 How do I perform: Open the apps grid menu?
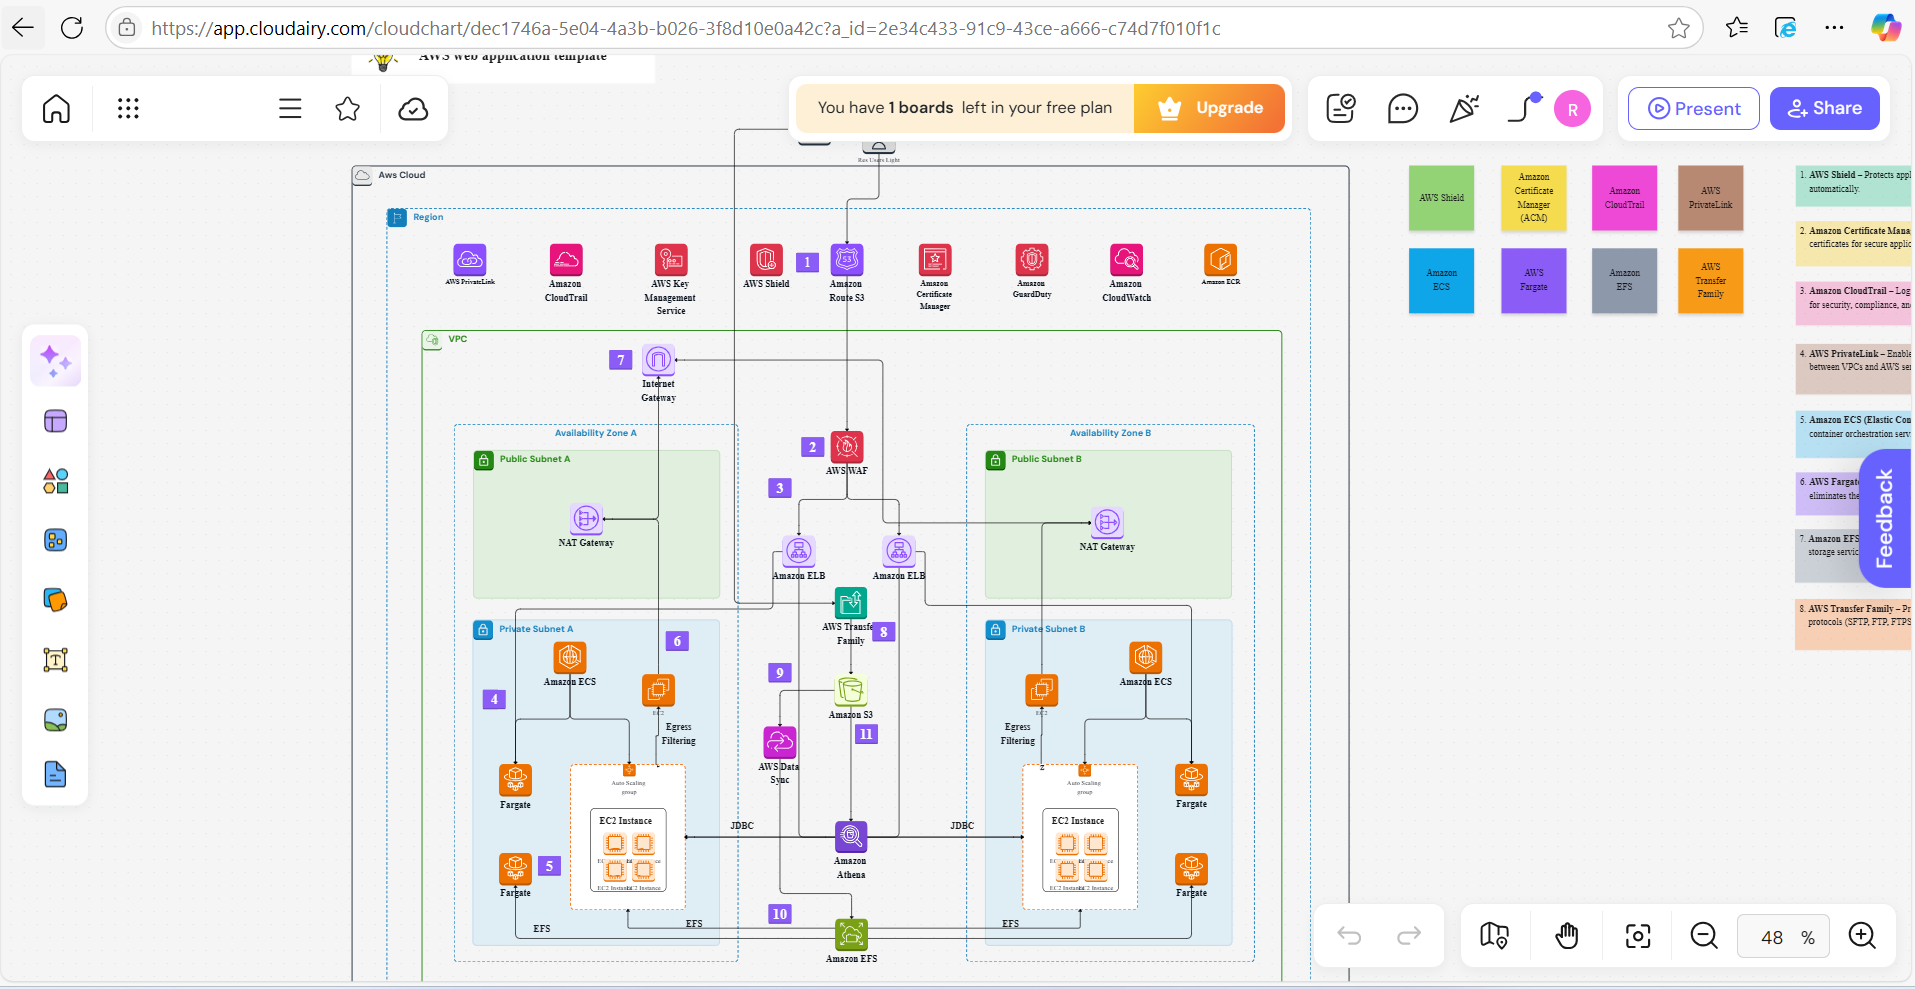coord(128,108)
